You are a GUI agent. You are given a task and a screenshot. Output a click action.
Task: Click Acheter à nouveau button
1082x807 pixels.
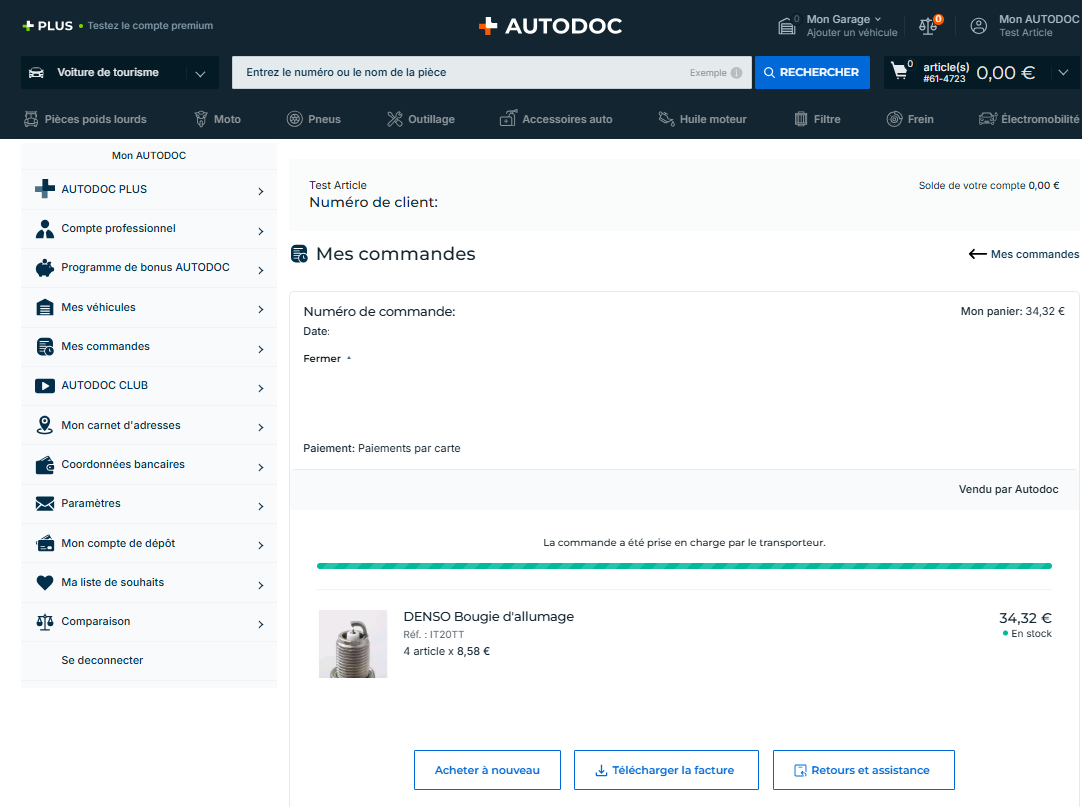(487, 770)
